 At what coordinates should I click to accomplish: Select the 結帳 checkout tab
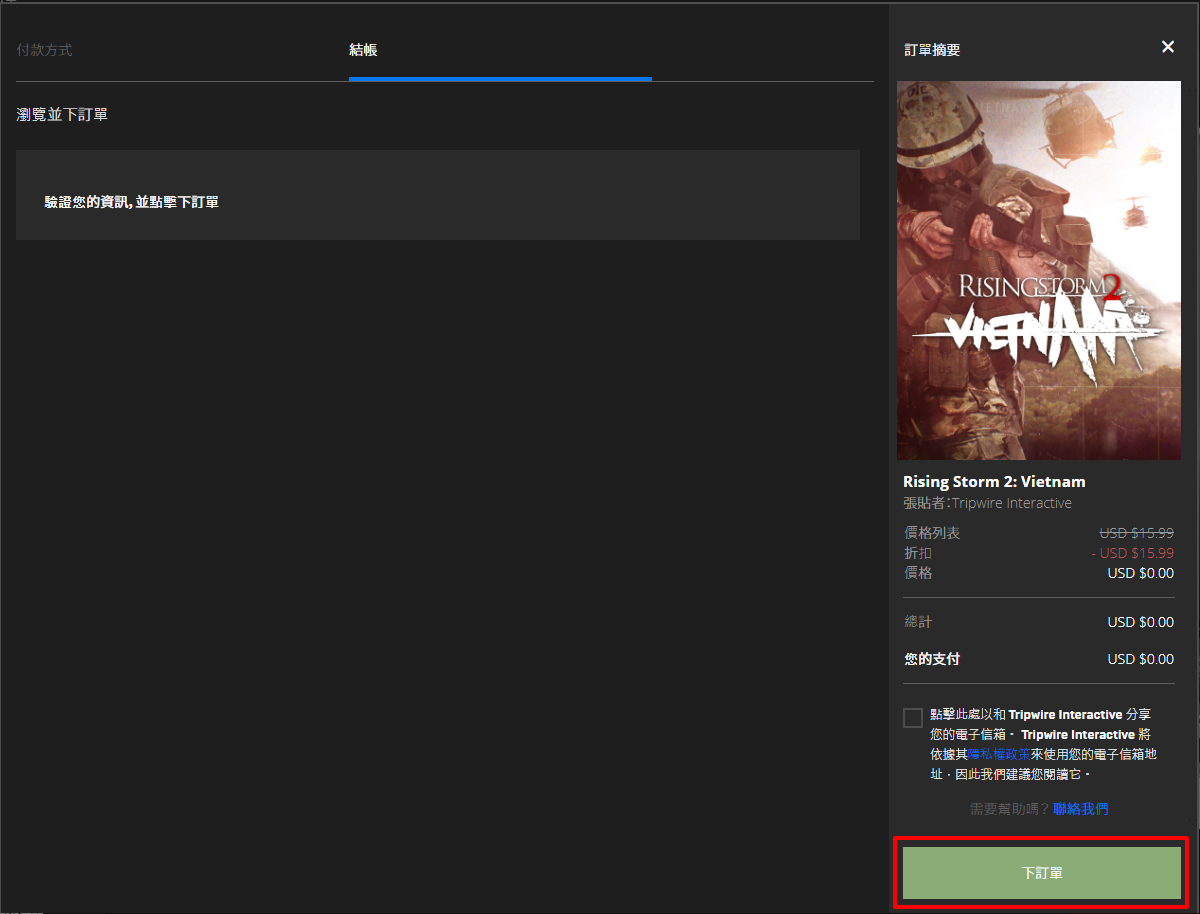tap(363, 49)
